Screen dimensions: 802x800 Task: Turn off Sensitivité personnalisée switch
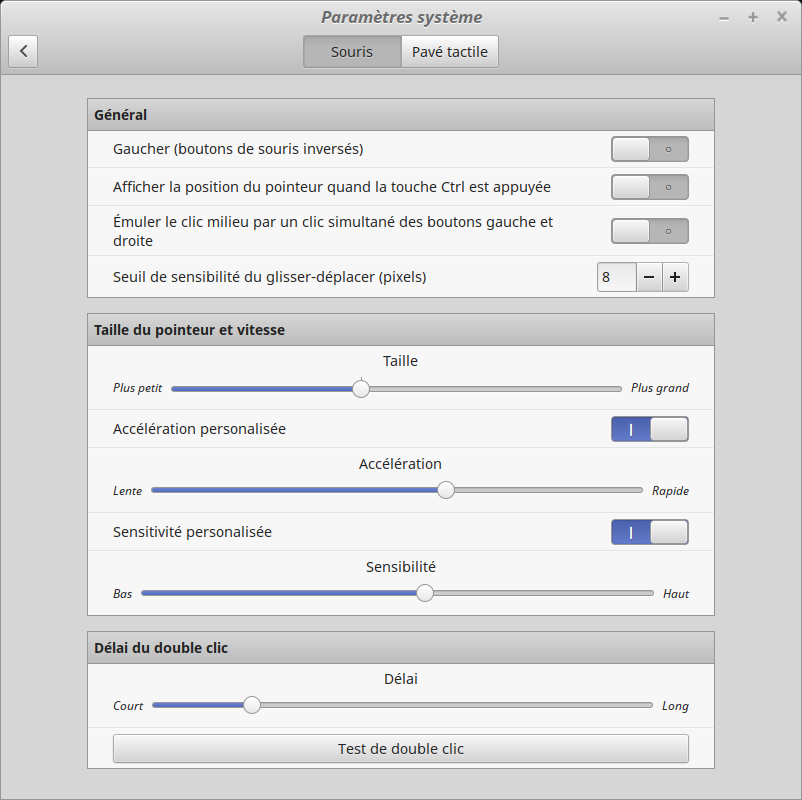point(649,532)
